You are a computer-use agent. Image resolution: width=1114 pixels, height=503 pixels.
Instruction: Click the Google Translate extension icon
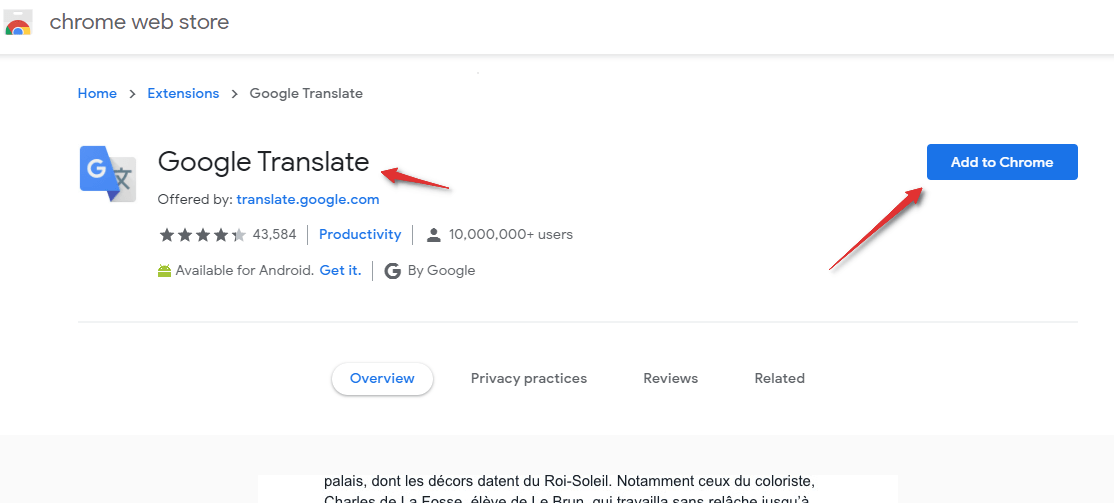pyautogui.click(x=107, y=174)
